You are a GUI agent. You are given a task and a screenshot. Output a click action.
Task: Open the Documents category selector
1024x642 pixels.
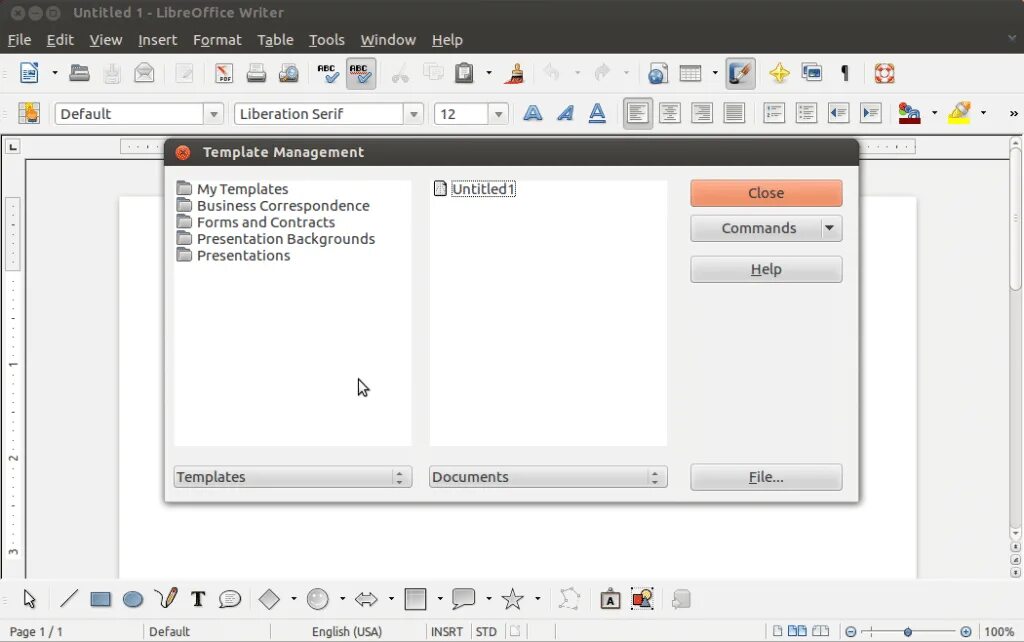(548, 477)
